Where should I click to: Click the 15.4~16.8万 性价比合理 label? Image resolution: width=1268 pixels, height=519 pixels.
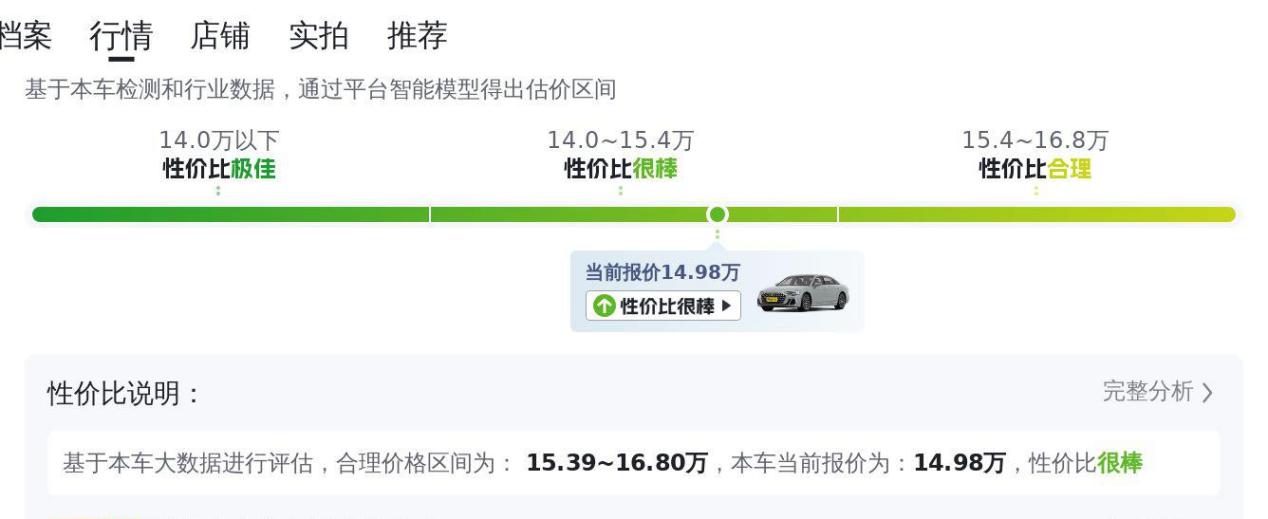pyautogui.click(x=1035, y=156)
